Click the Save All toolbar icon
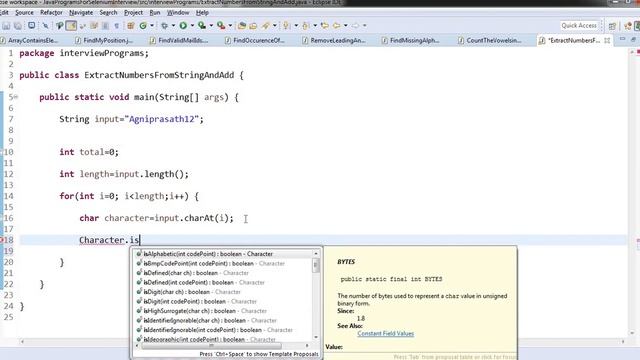This screenshot has height=360, width=640. (18, 26)
